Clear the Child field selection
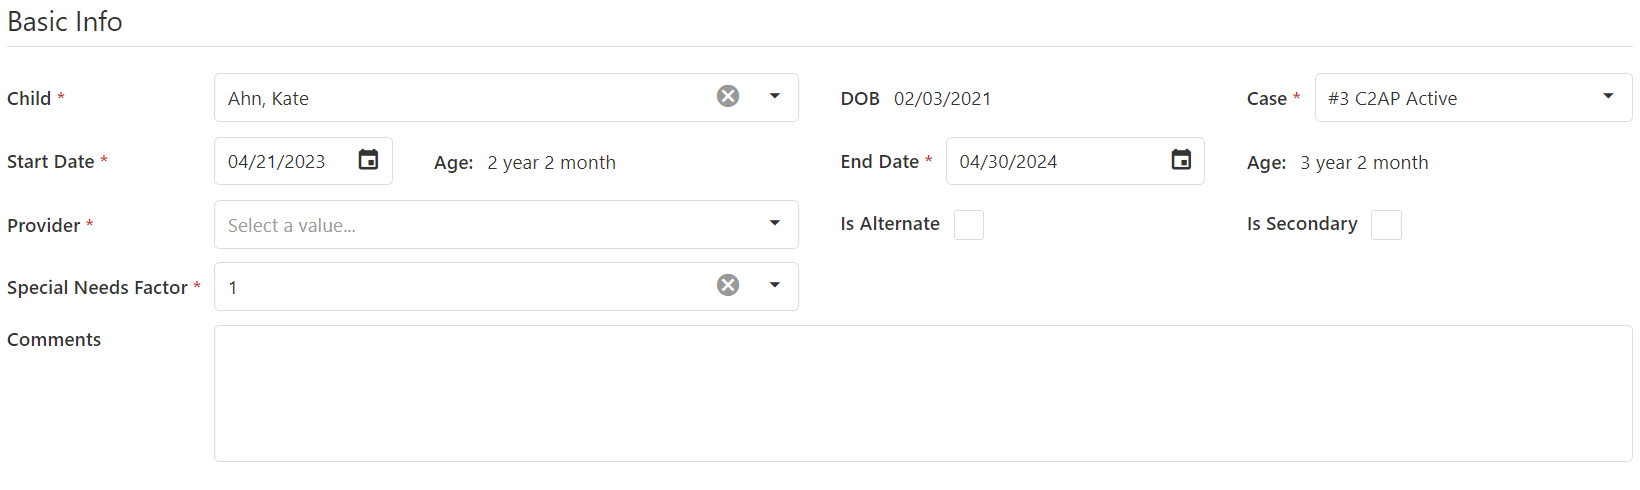1640x490 pixels. point(728,96)
